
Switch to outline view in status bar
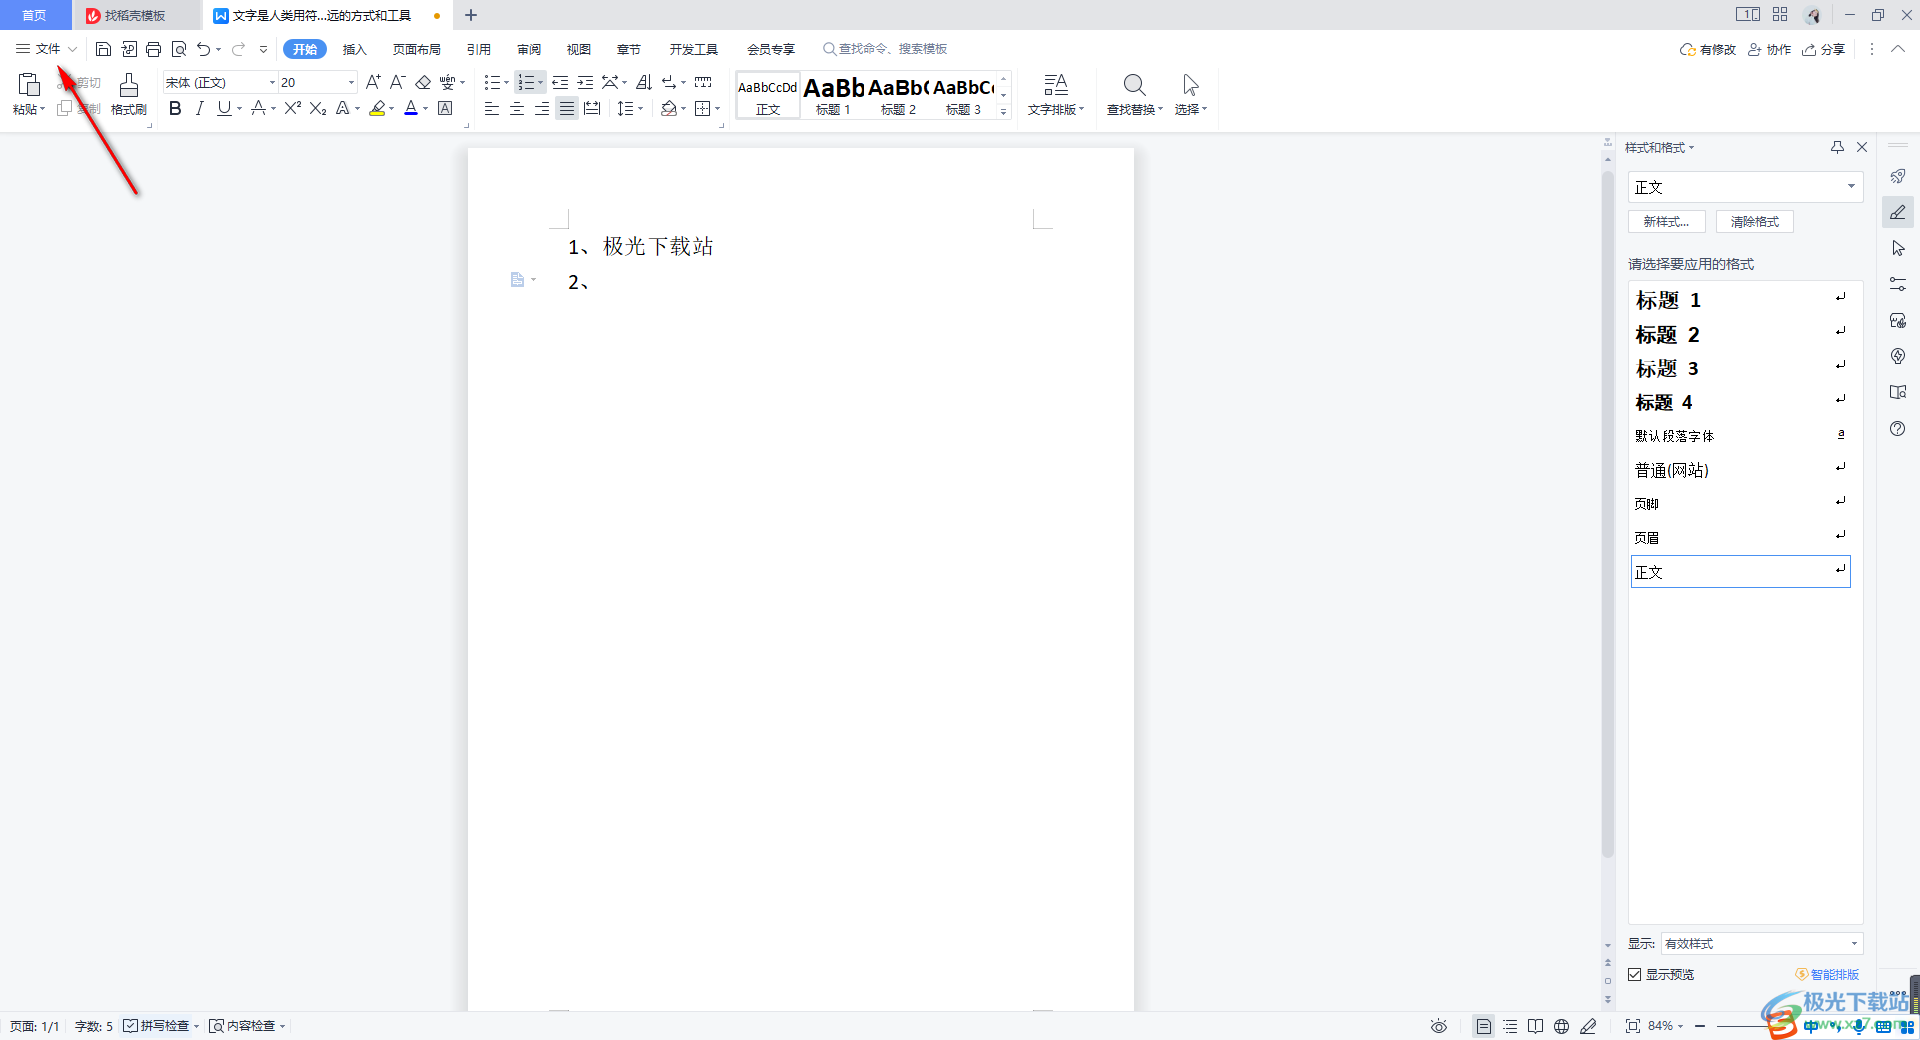(1510, 1026)
